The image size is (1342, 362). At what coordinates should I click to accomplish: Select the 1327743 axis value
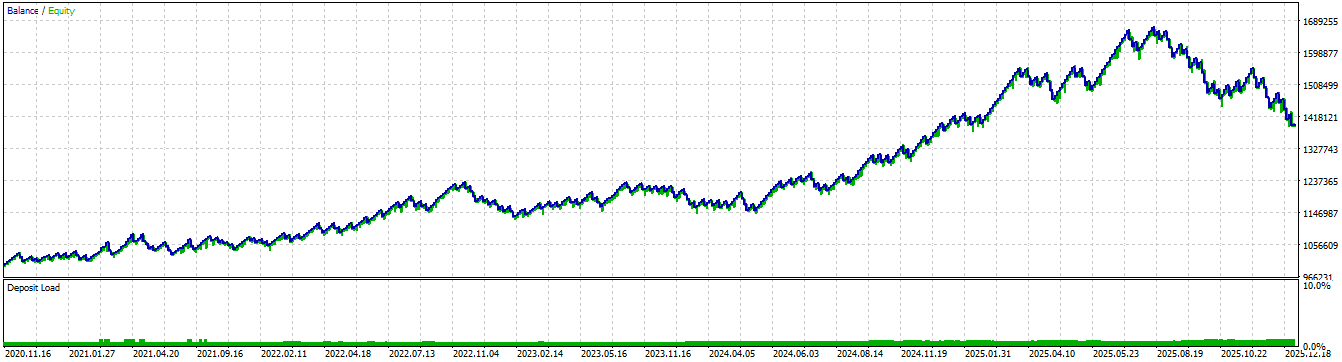point(1320,149)
